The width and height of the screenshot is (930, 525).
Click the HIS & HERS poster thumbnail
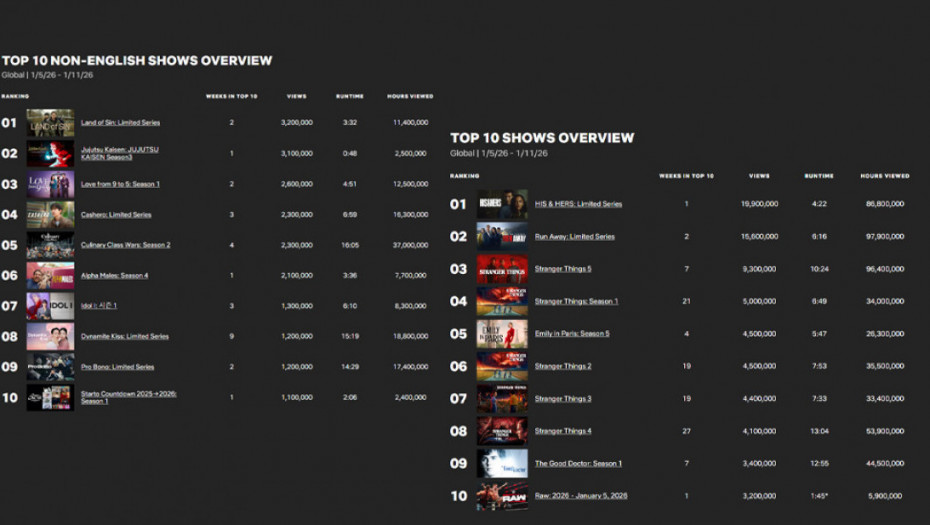tap(502, 204)
